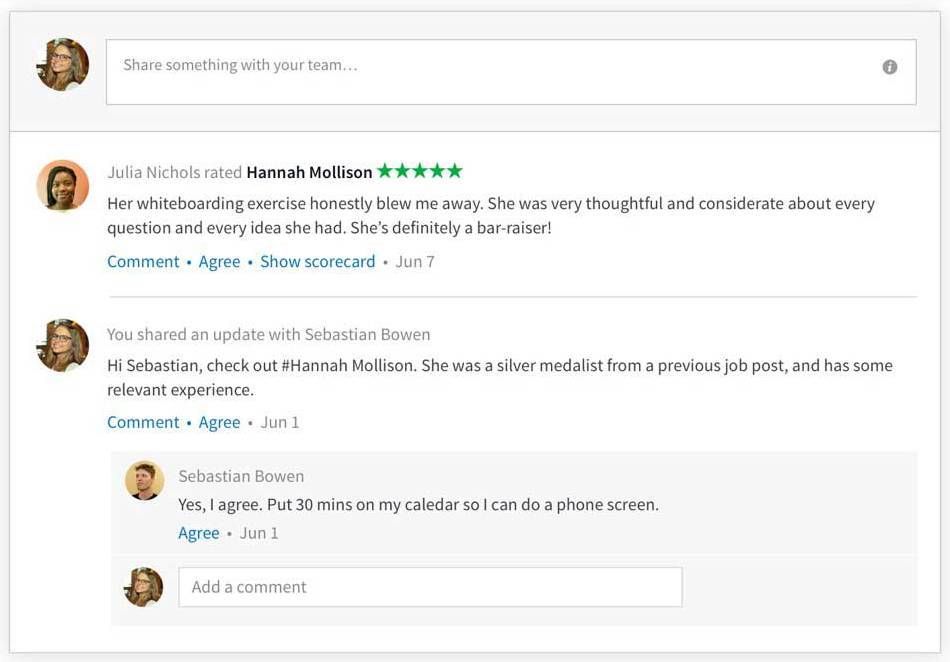Click your avatar beside the shared update
The height and width of the screenshot is (662, 950).
pos(63,345)
